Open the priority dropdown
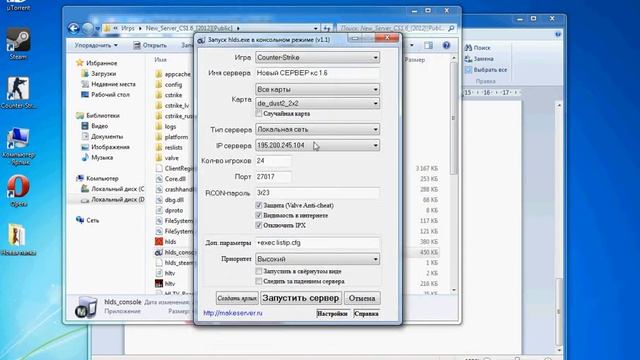The width and height of the screenshot is (640, 360). pos(318,259)
